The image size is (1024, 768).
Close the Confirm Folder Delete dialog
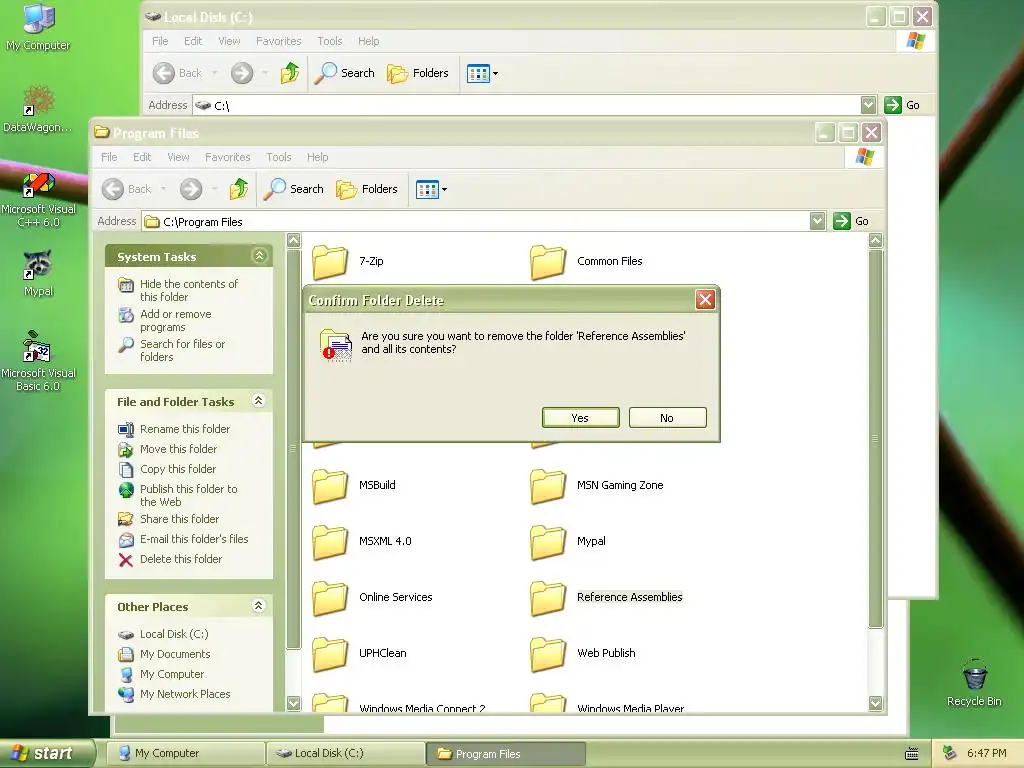pos(705,300)
